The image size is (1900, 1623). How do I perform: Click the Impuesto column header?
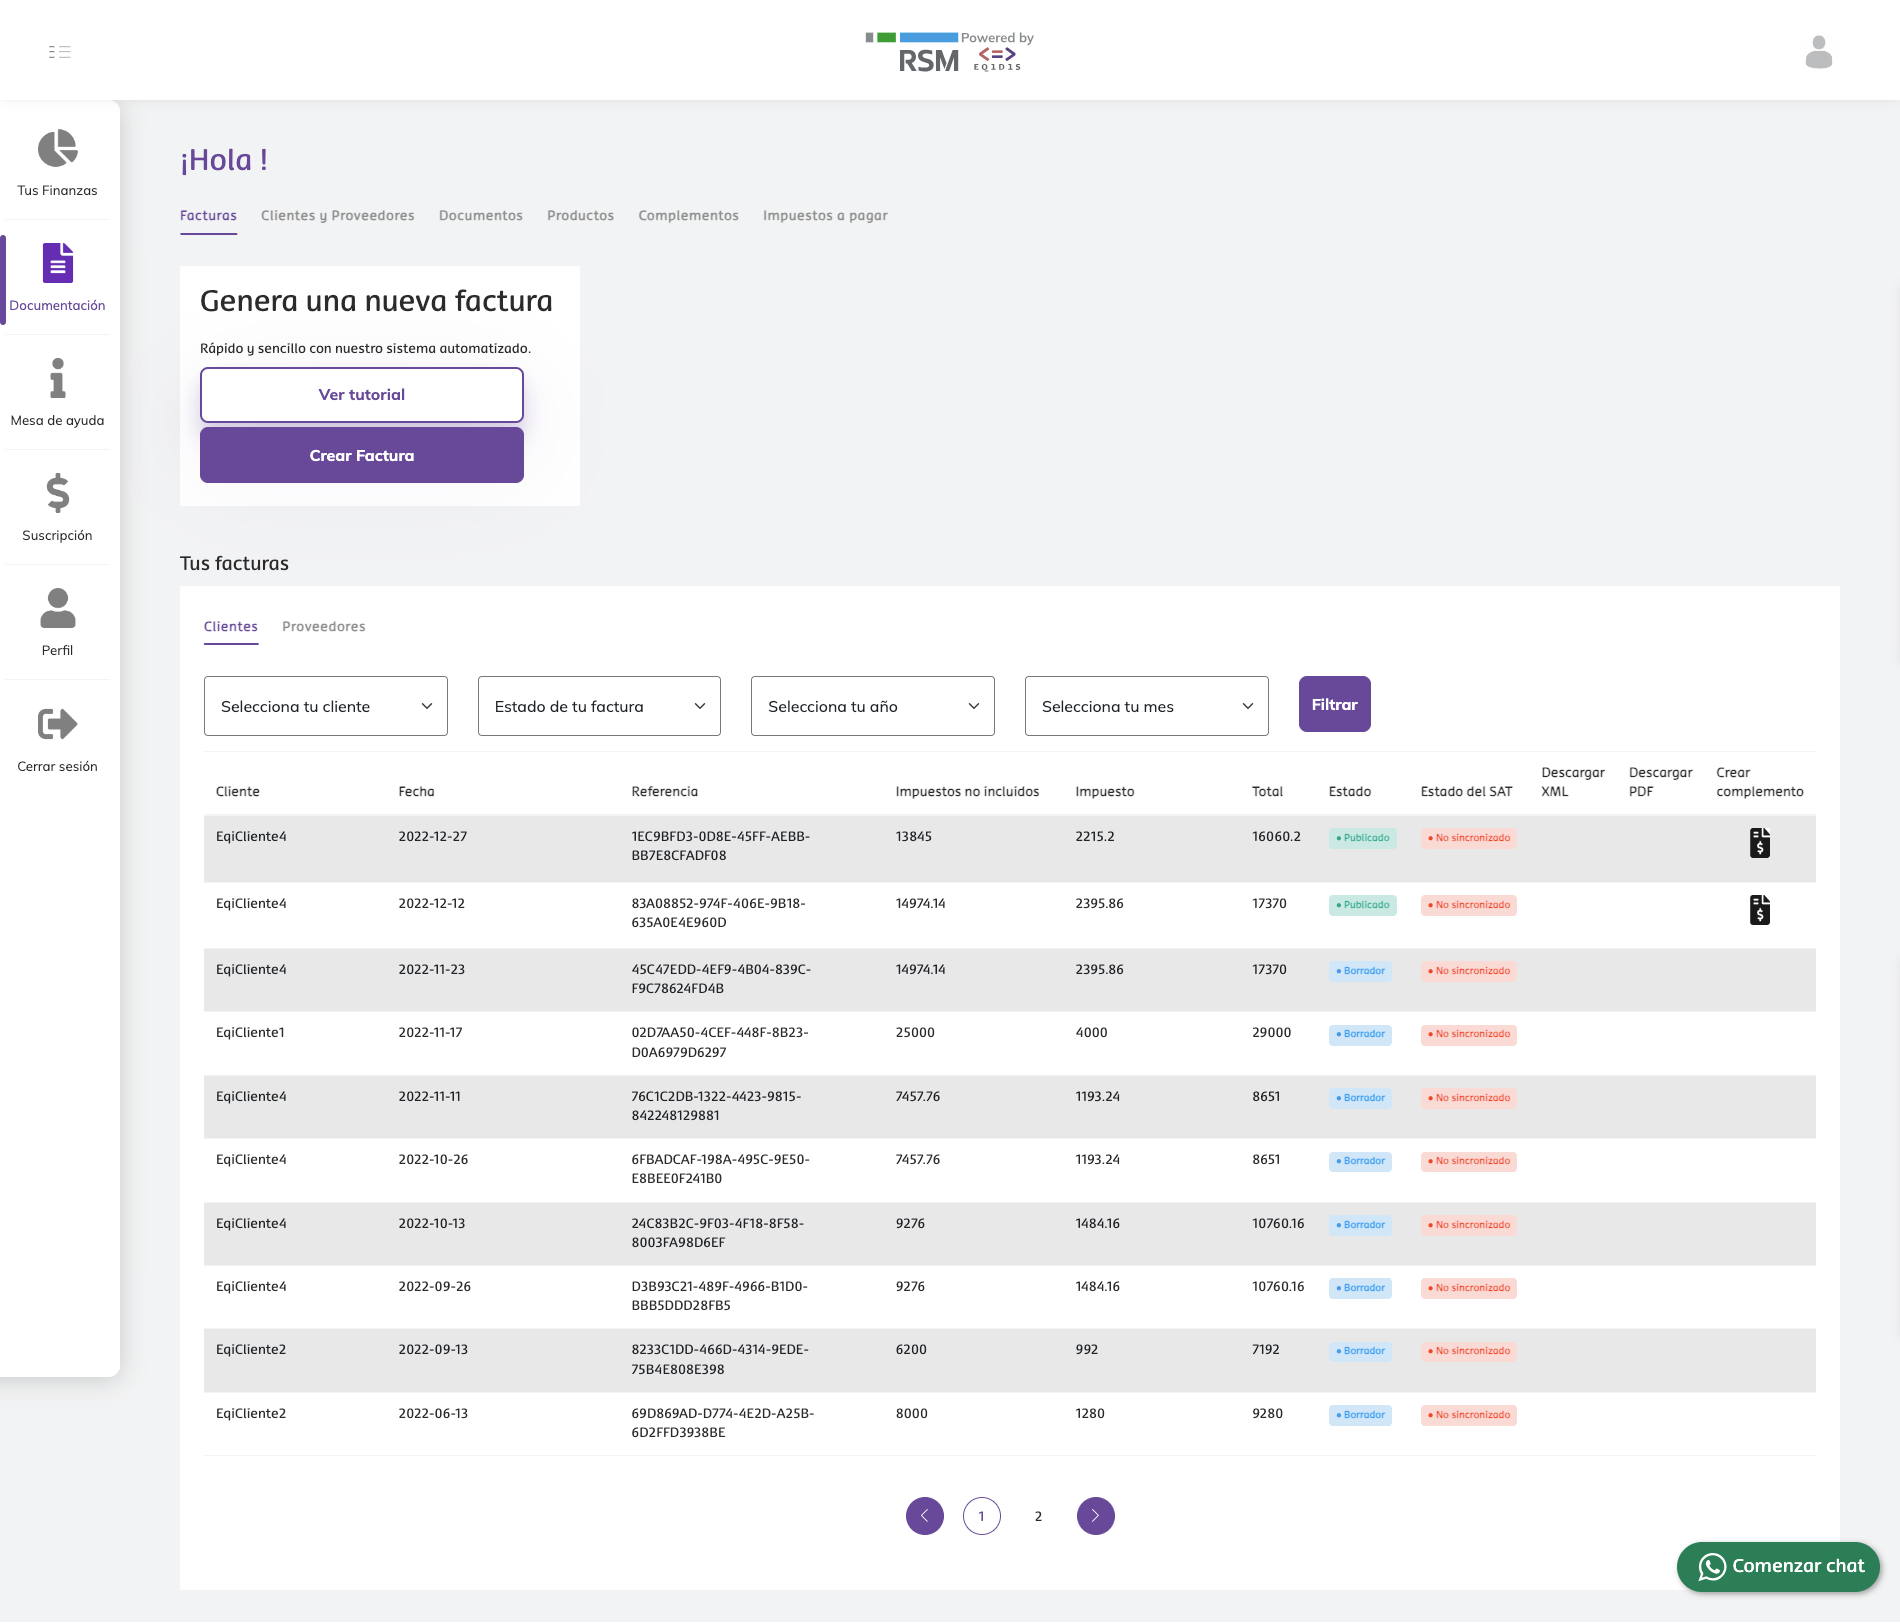pyautogui.click(x=1105, y=792)
